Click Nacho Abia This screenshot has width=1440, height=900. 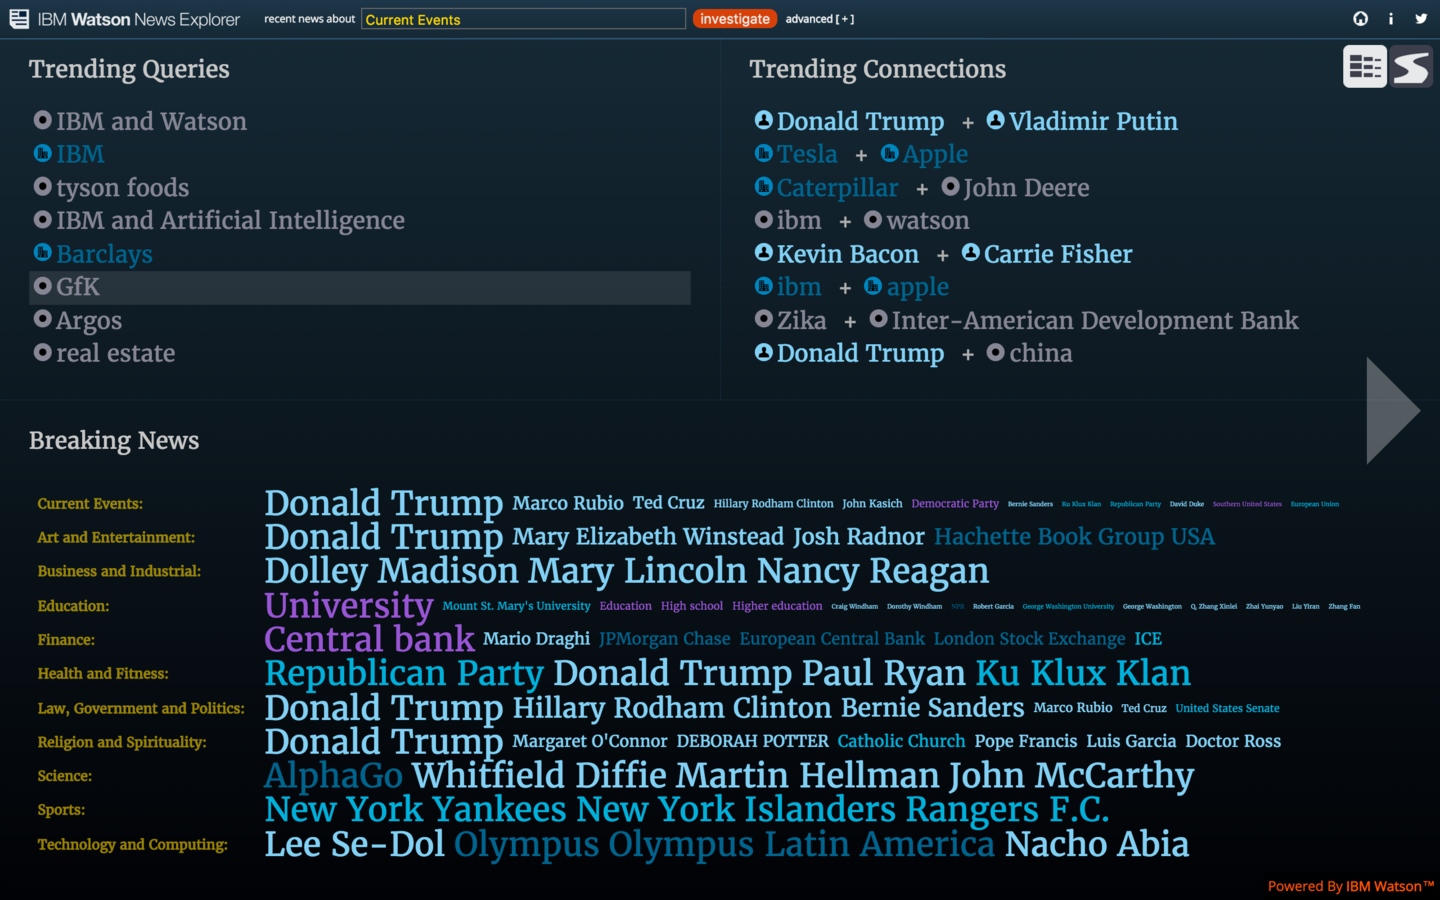[1097, 844]
